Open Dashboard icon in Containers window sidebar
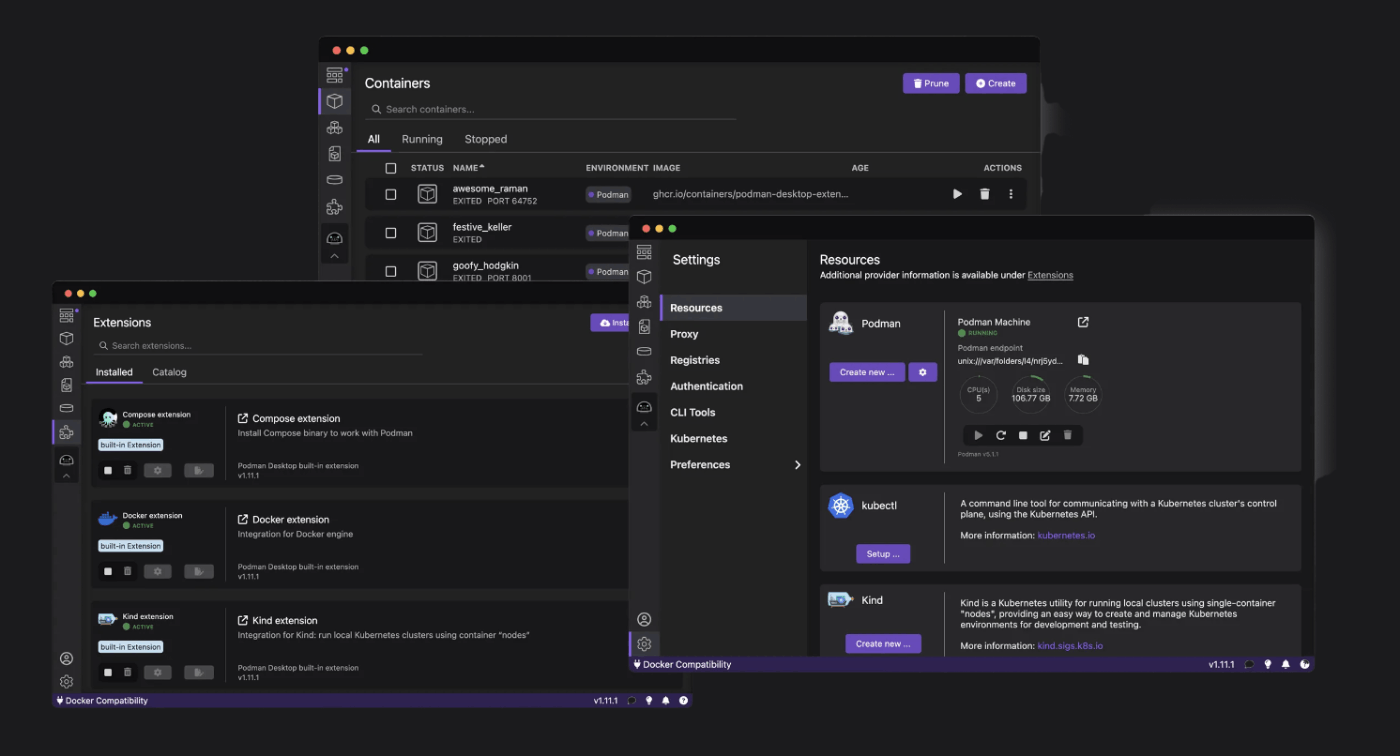This screenshot has width=1400, height=756. tap(335, 75)
